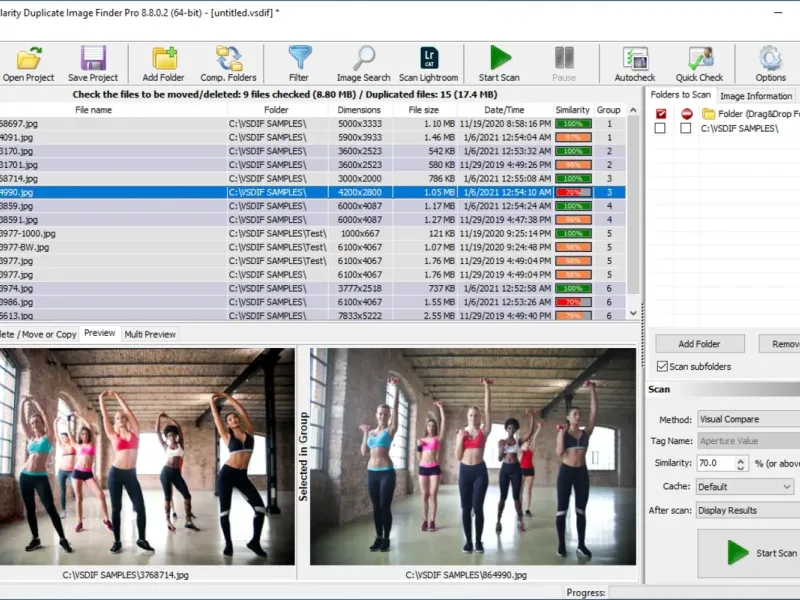Viewport: 800px width, 600px height.
Task: Click the Remove button in the side panel
Action: coord(780,344)
